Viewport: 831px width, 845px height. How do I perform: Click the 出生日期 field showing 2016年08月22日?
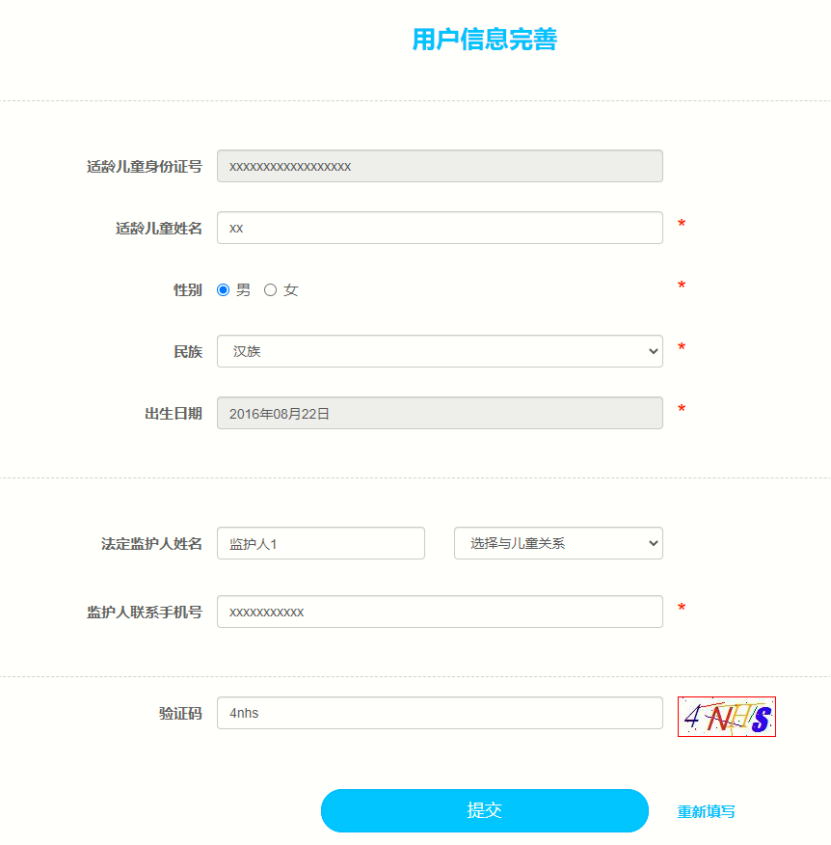coord(439,413)
